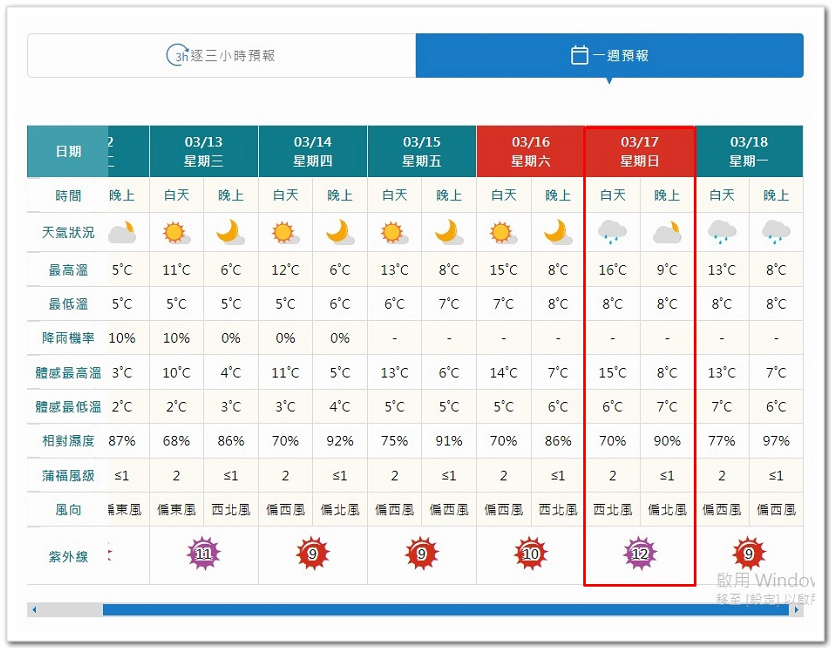
Task: Click the 92% humidity for 03/14 night
Action: pos(340,441)
